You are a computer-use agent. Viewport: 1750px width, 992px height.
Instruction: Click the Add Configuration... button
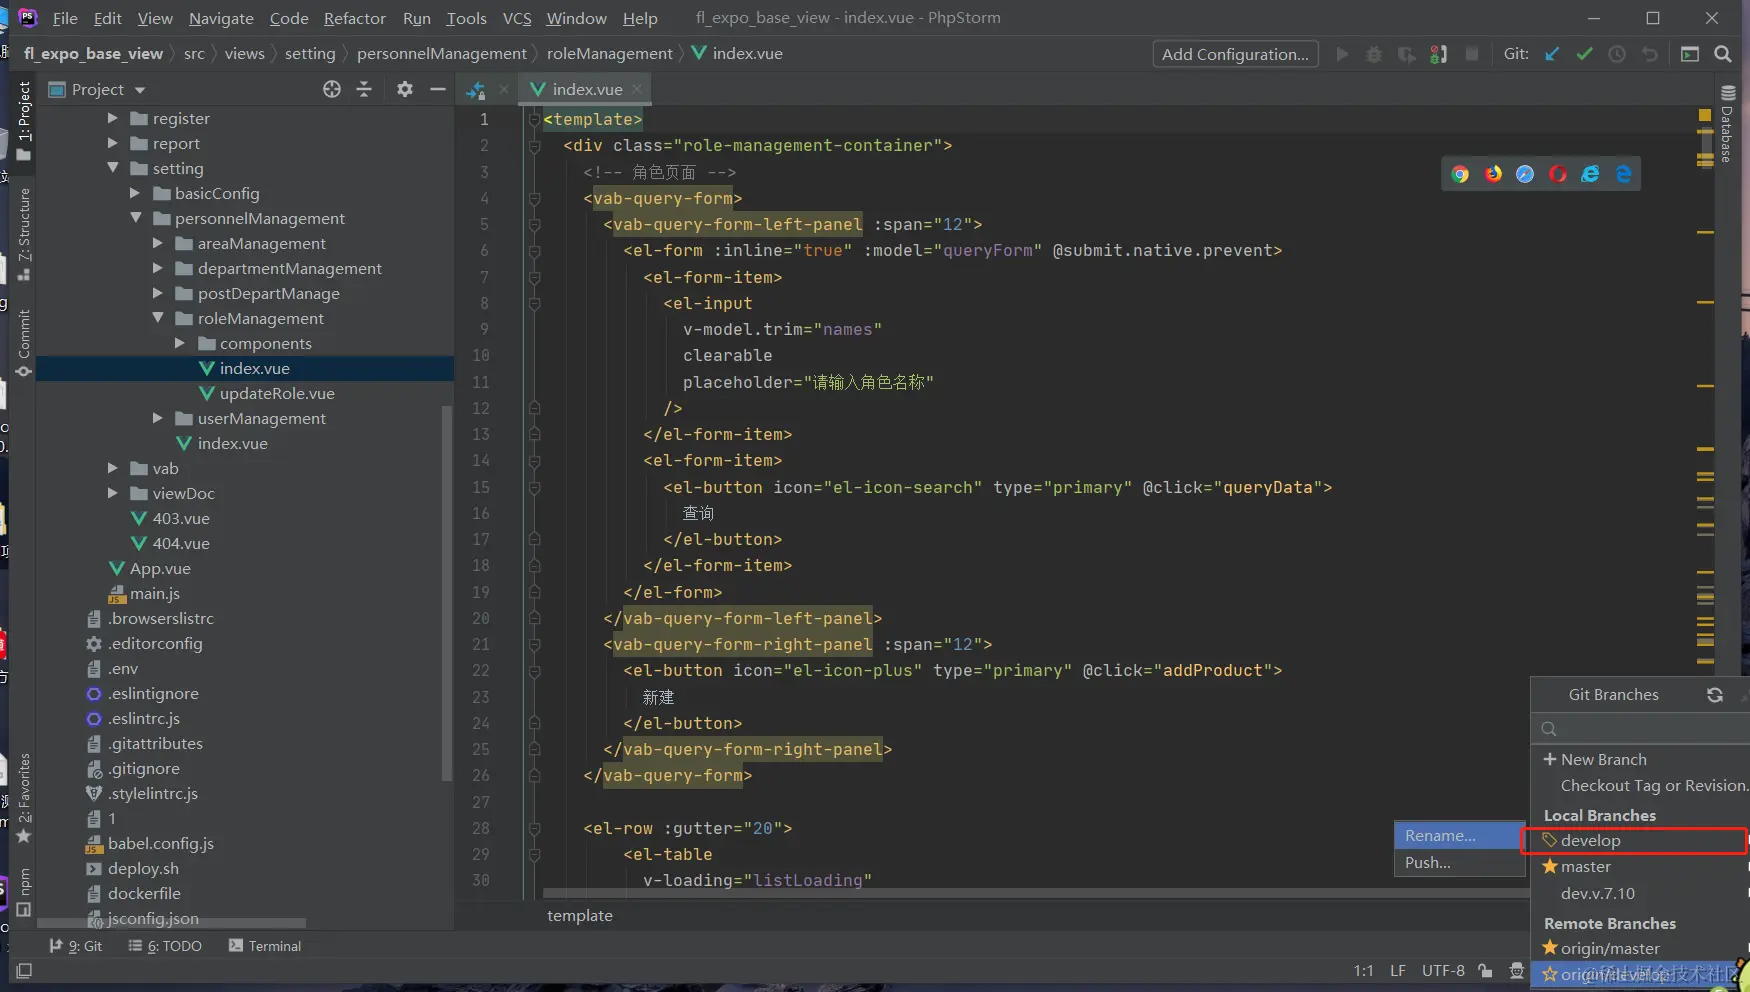1235,54
